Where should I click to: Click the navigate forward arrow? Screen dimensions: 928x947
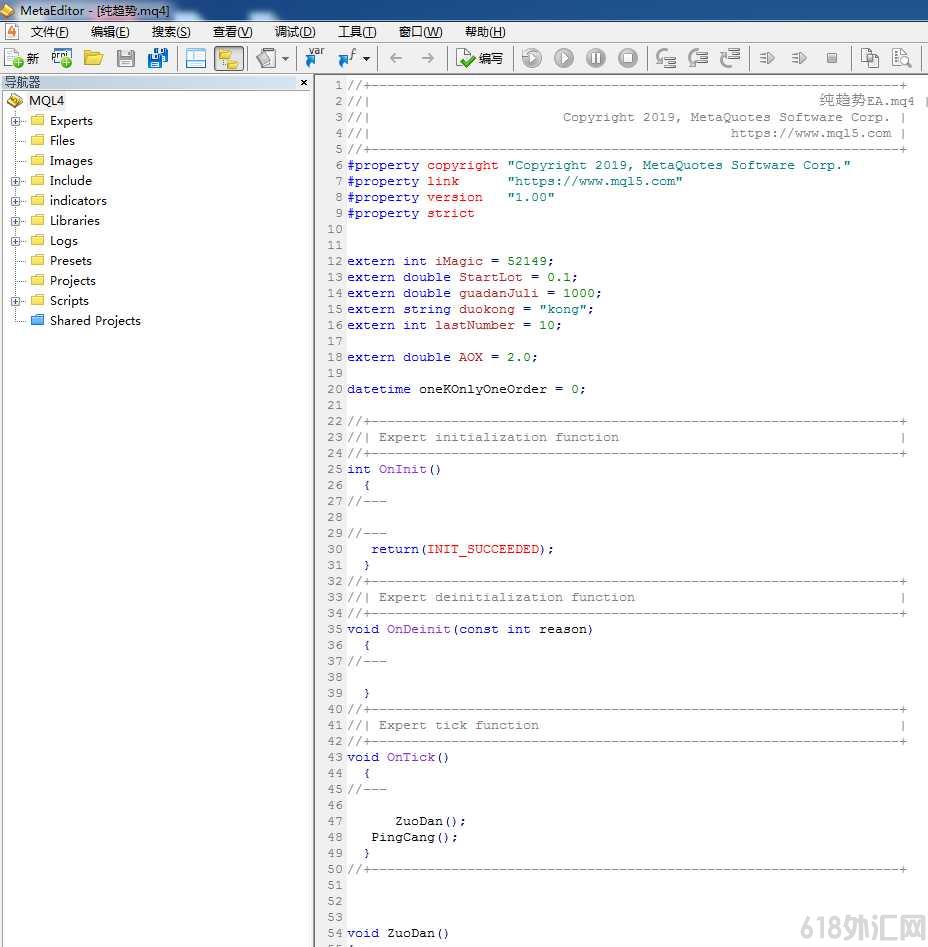point(428,58)
